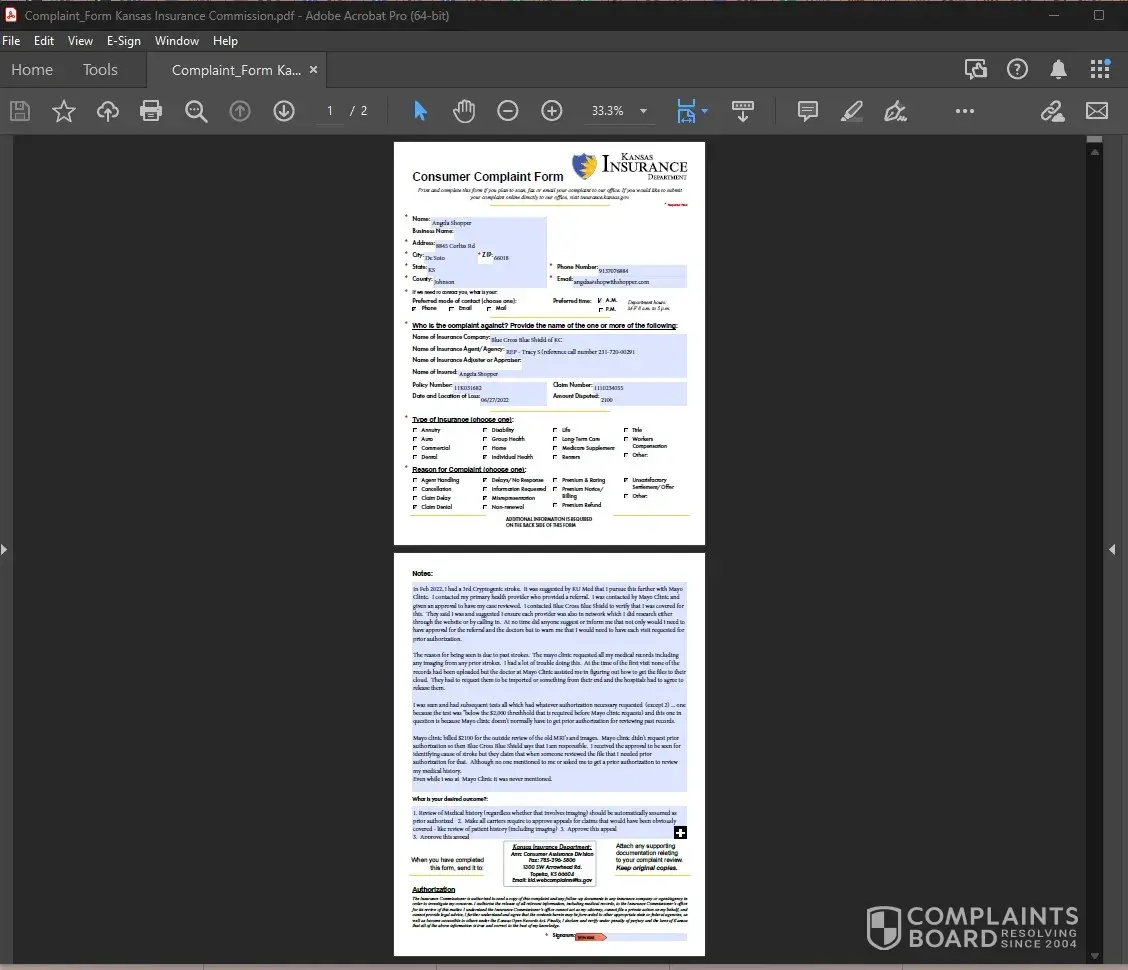Screen dimensions: 1128x970
Task: Close the Complaint_Form document tab
Action: [x=313, y=70]
